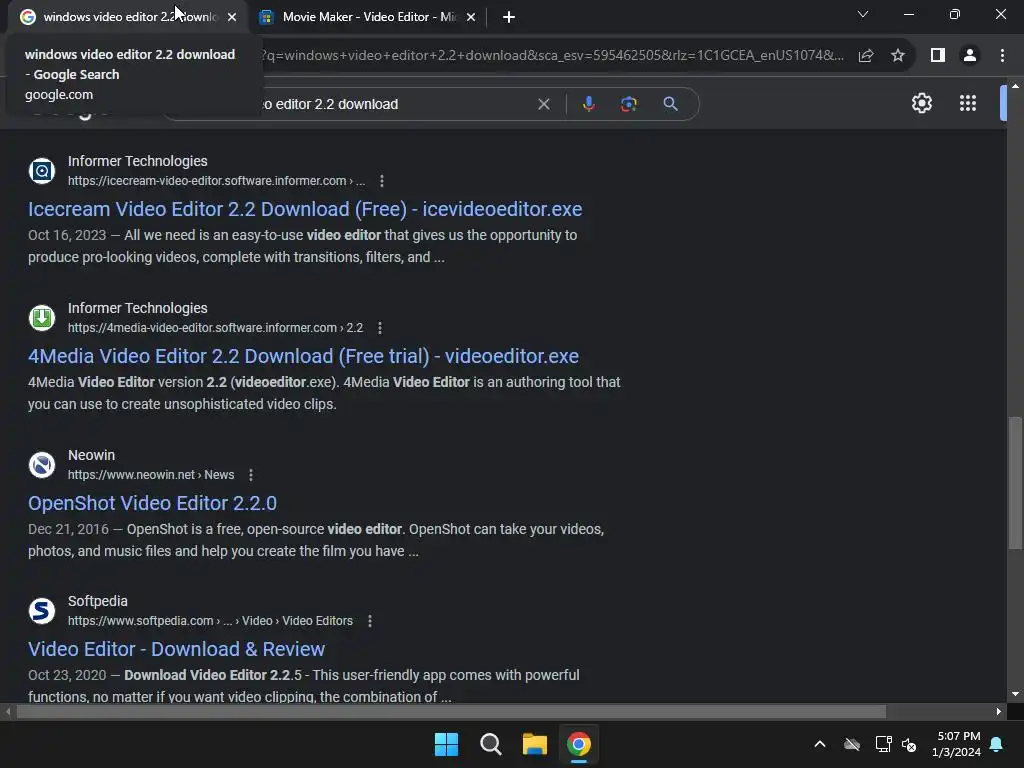Click the Softpedia site name

click(98, 601)
